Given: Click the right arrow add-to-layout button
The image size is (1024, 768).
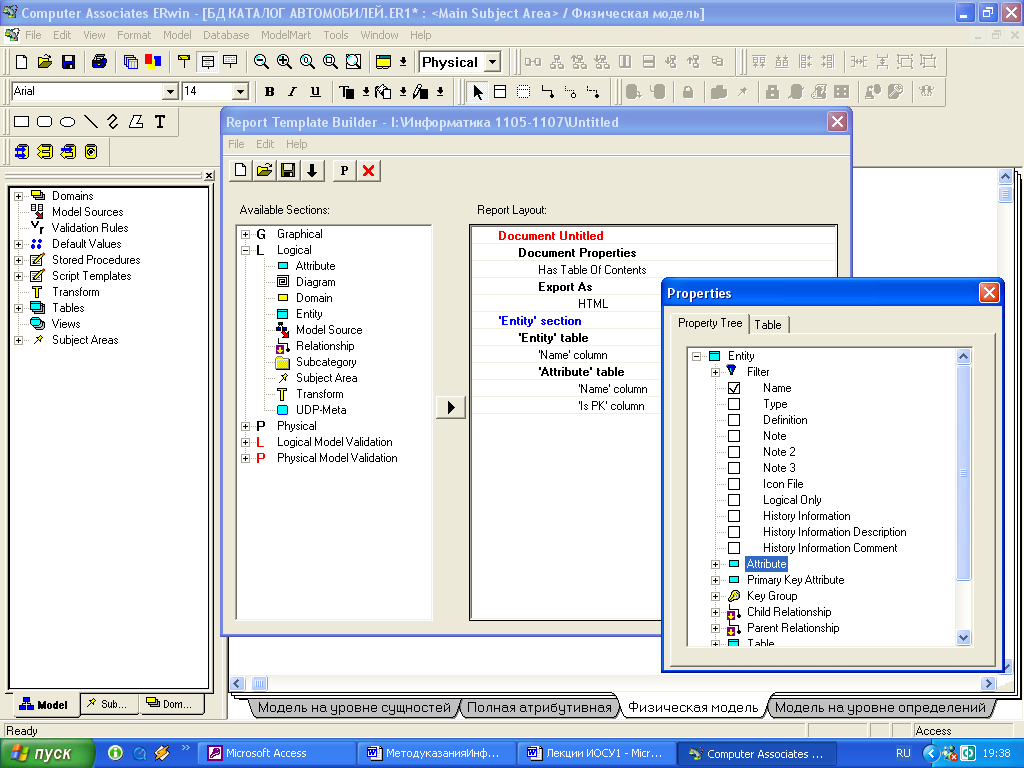Looking at the screenshot, I should pyautogui.click(x=451, y=407).
